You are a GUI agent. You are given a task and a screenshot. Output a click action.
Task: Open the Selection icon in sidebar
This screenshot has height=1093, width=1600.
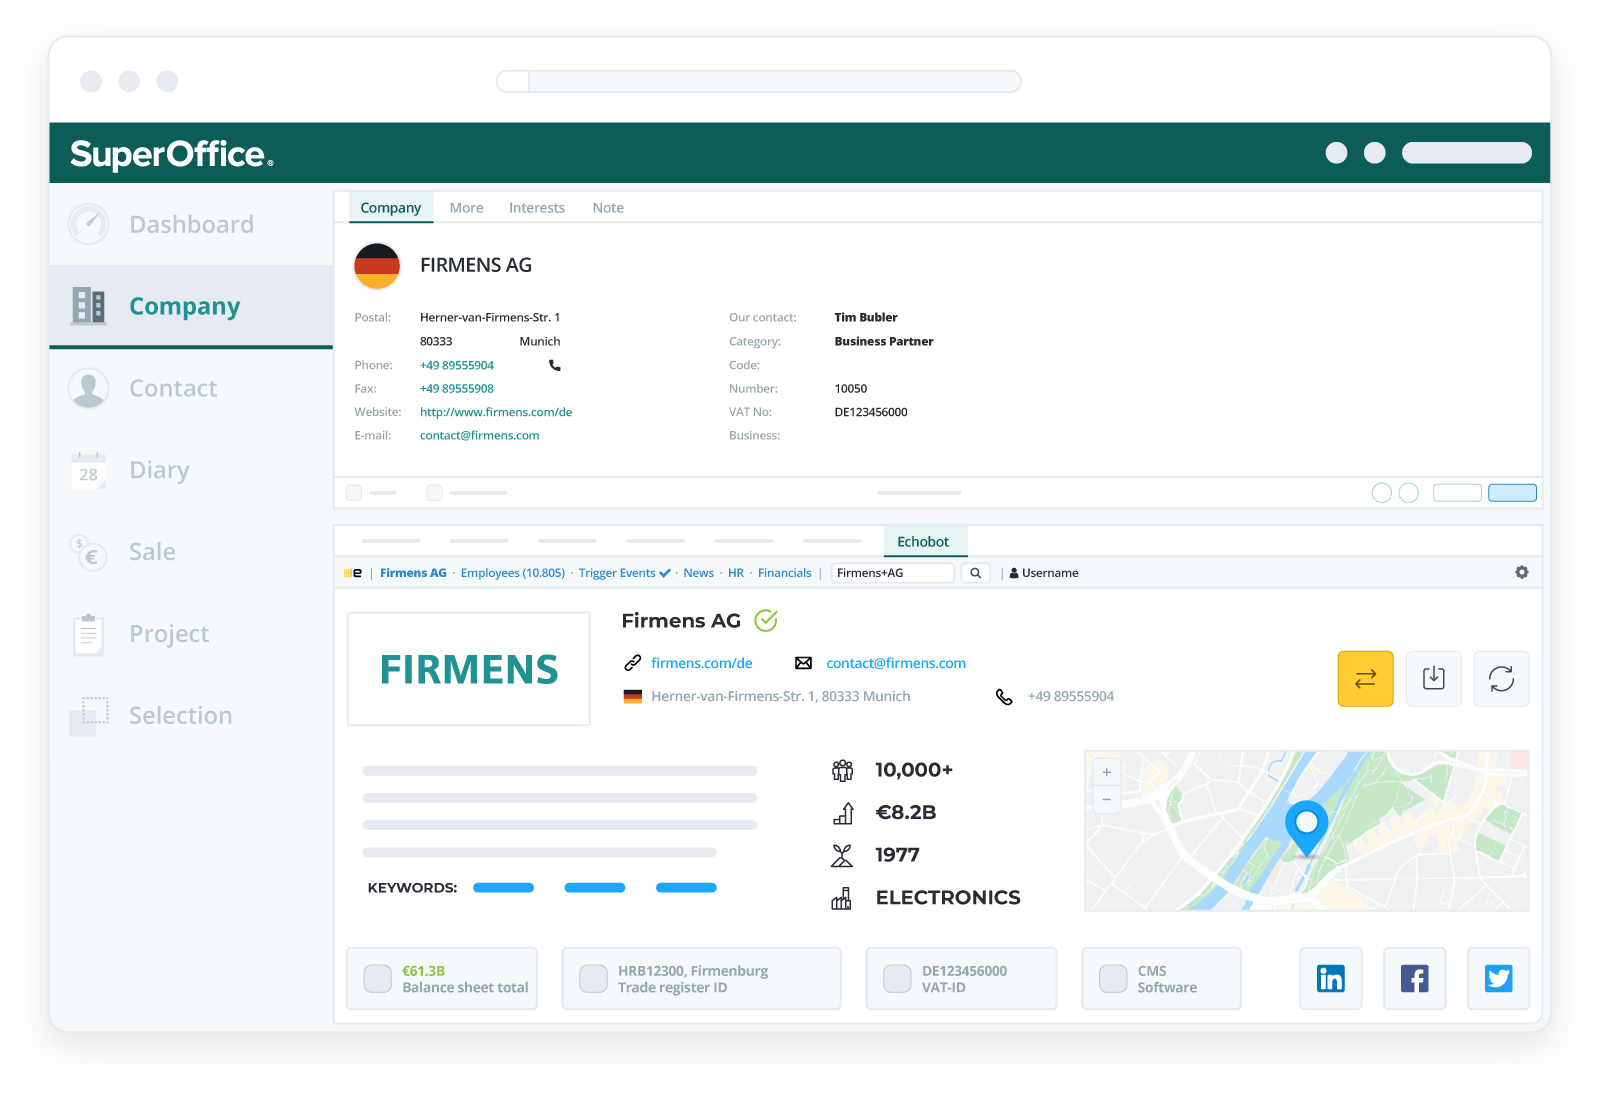tap(89, 716)
